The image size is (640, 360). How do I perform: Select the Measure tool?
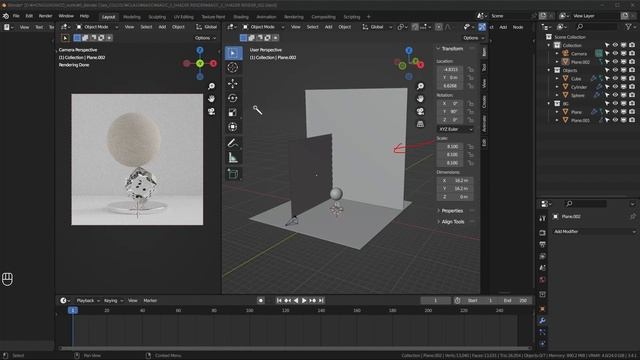[x=233, y=158]
